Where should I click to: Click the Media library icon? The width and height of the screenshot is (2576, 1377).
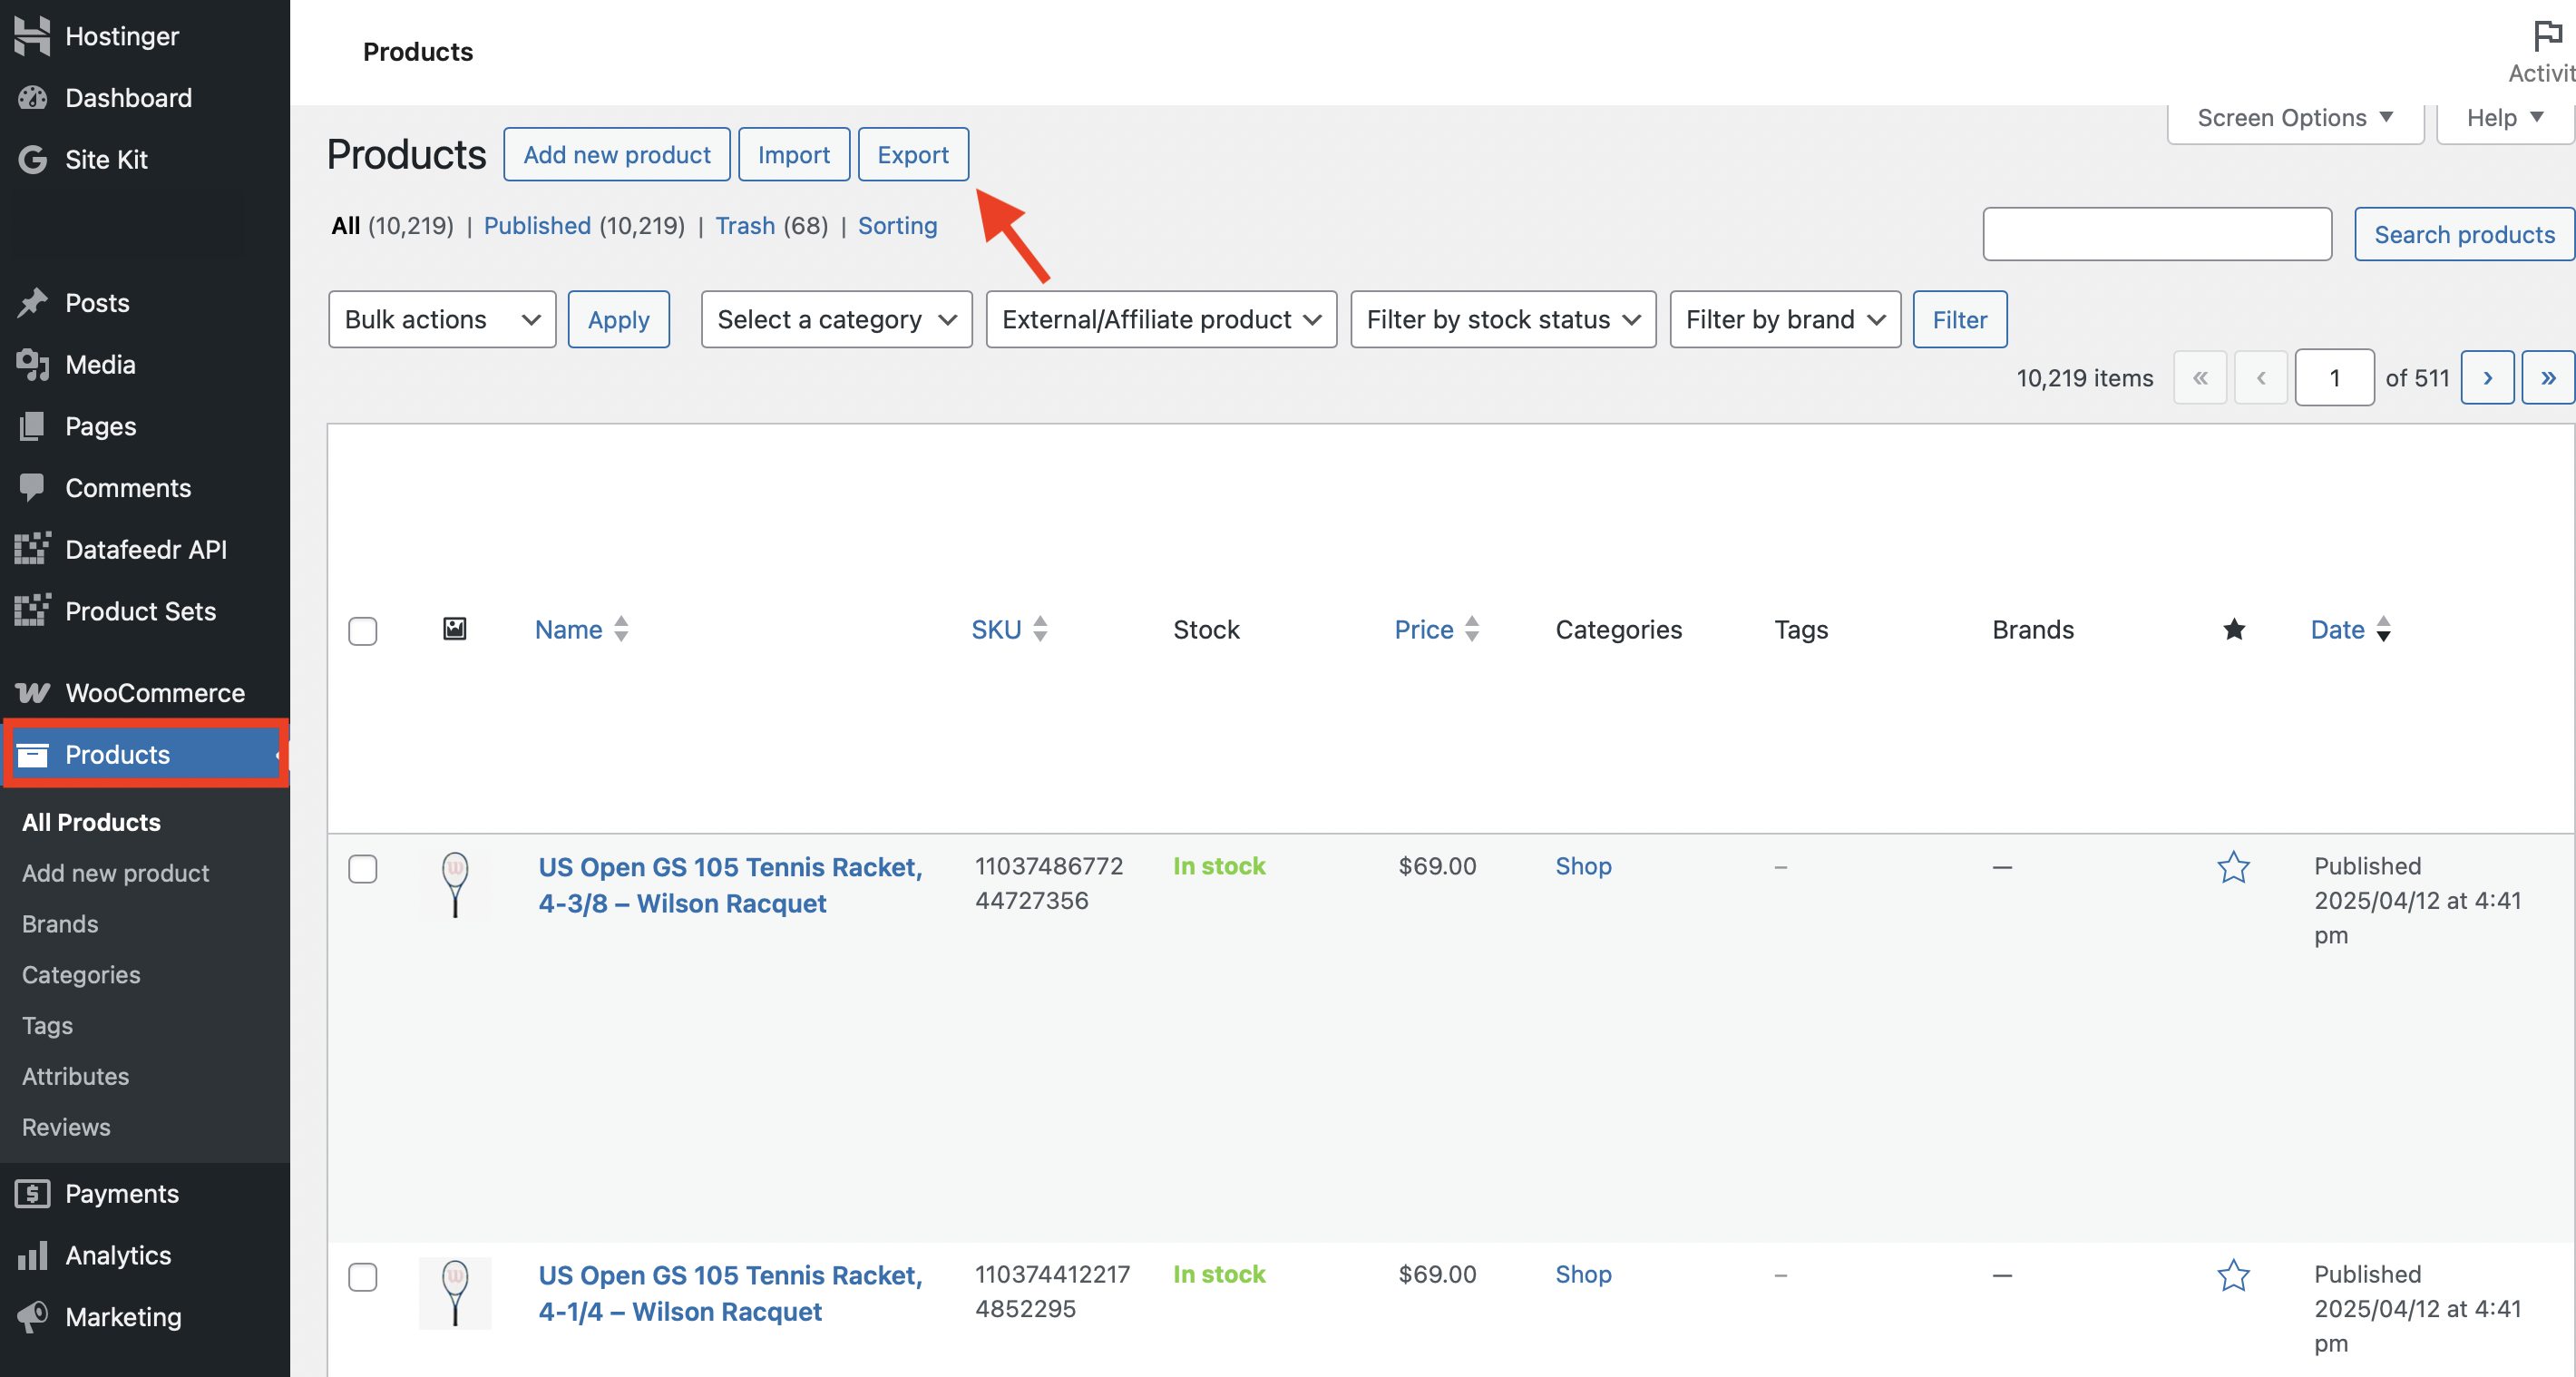click(x=32, y=364)
